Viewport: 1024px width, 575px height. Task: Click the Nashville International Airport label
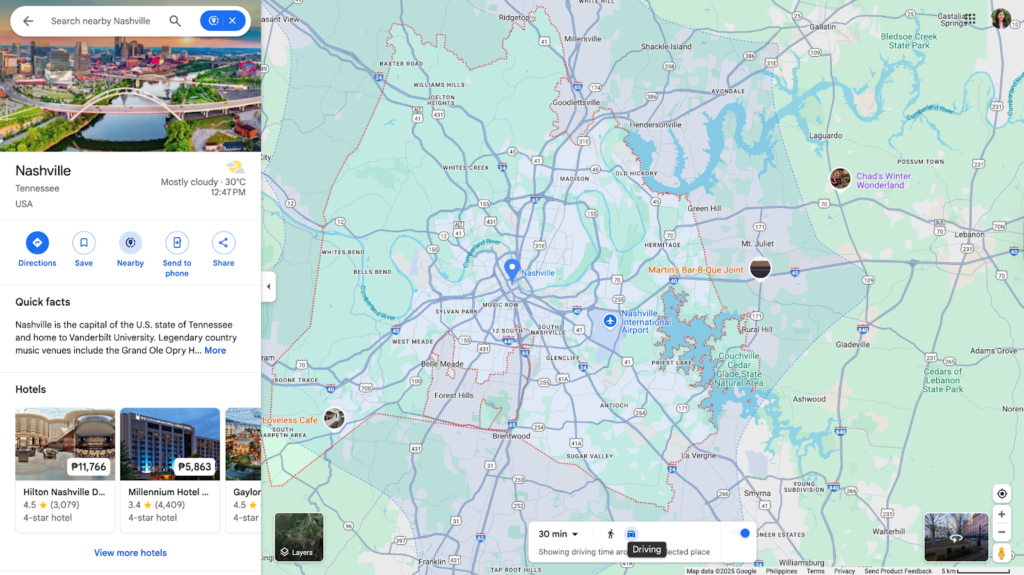[x=645, y=321]
